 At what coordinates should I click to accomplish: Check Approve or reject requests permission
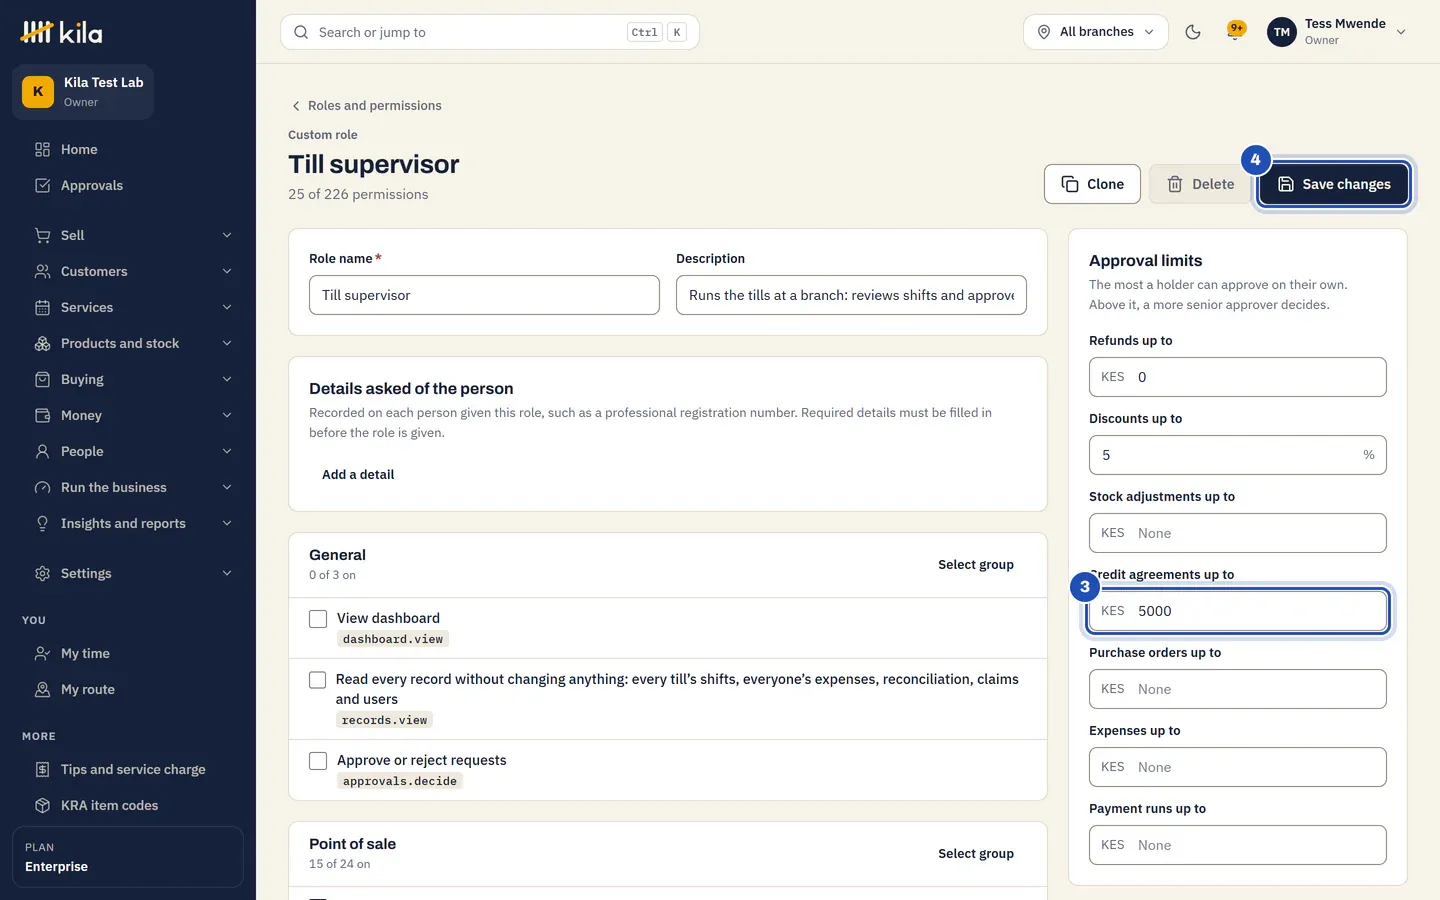click(318, 761)
